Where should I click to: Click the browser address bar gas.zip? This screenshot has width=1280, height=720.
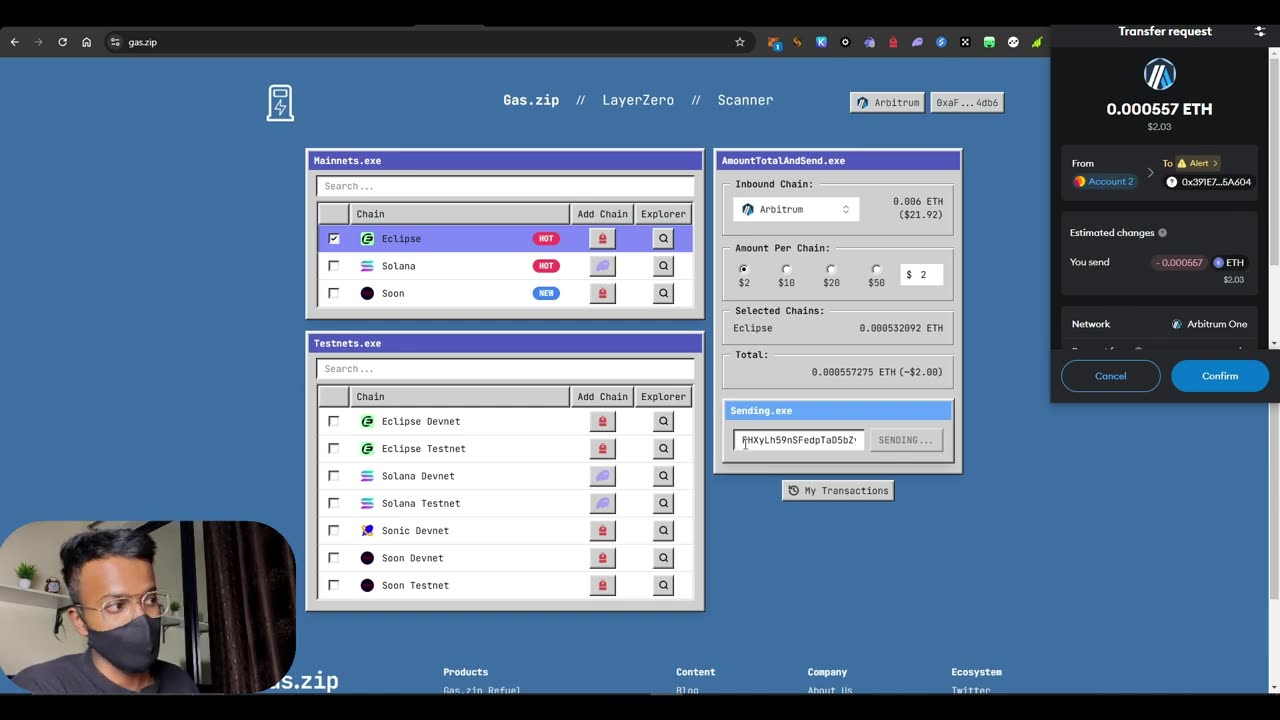pyautogui.click(x=143, y=42)
